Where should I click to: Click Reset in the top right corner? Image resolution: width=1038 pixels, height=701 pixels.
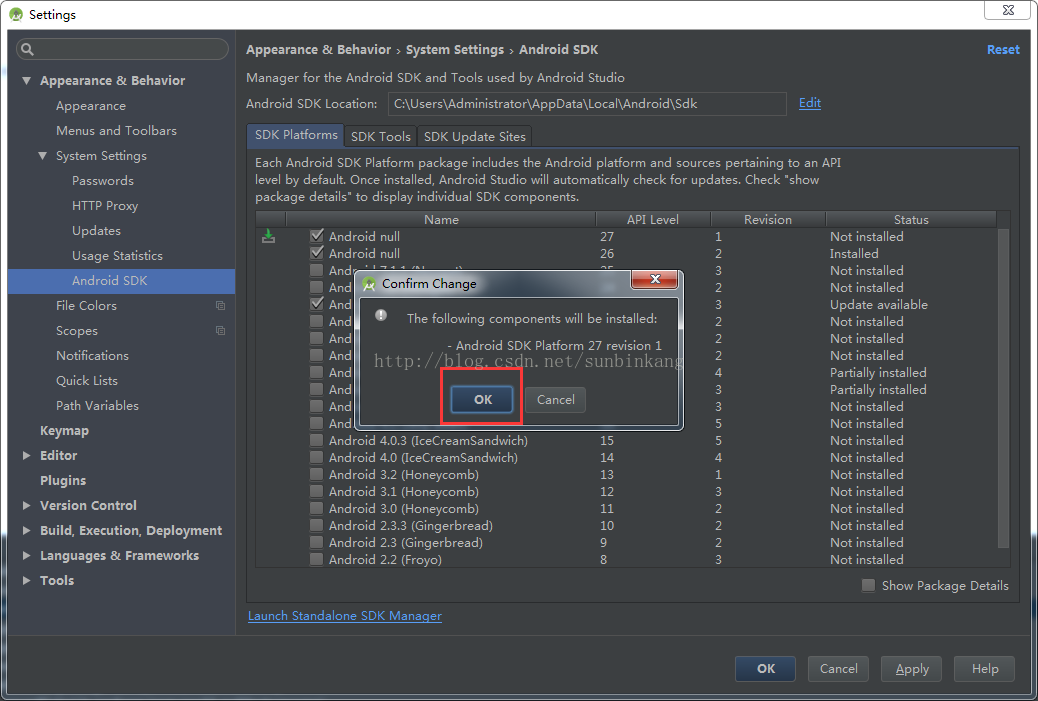[x=1003, y=49]
